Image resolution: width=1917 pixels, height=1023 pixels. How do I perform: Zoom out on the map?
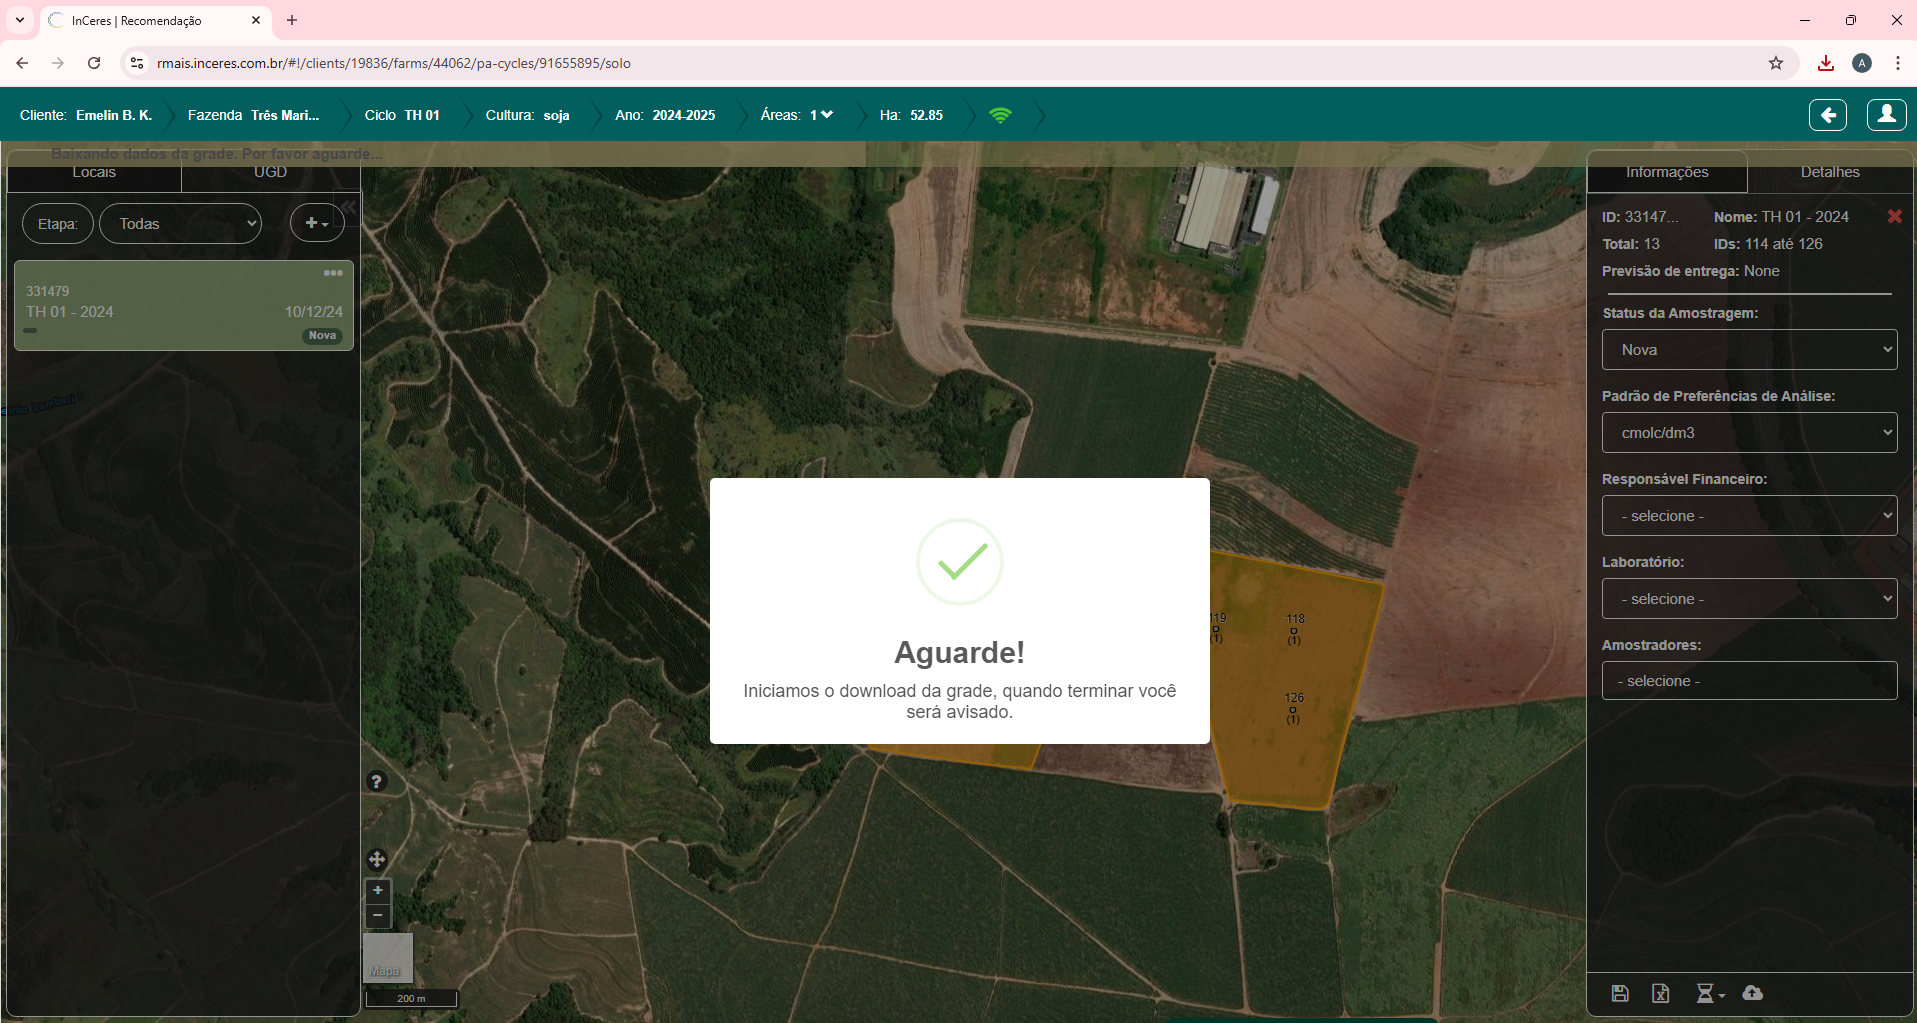pyautogui.click(x=378, y=915)
